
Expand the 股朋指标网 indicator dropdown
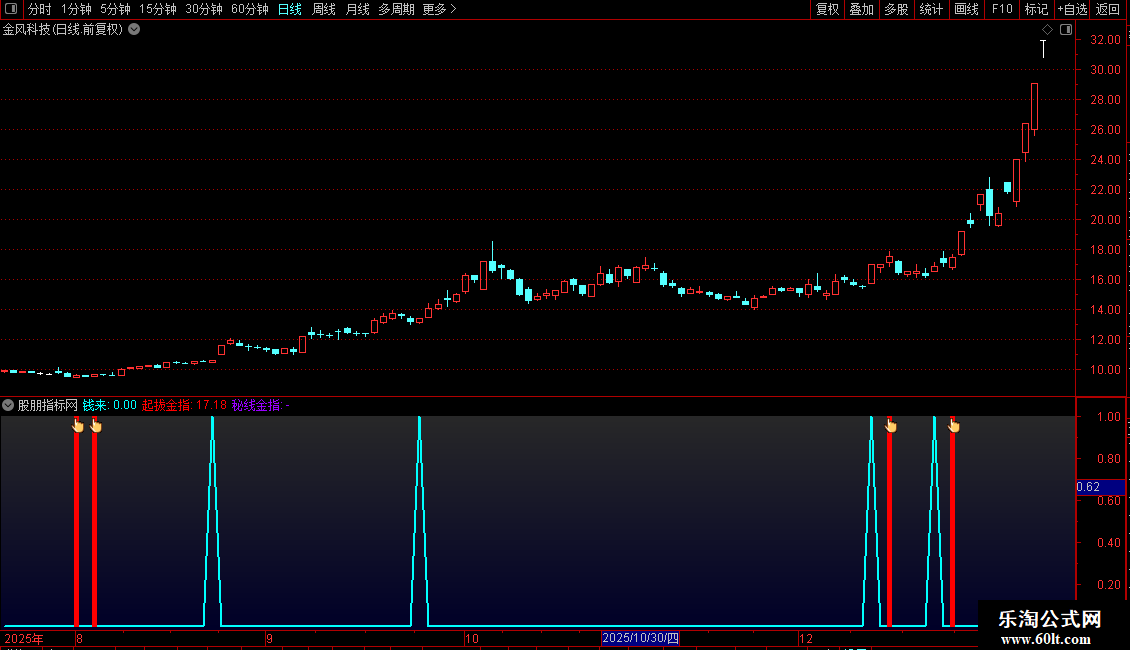click(8, 405)
